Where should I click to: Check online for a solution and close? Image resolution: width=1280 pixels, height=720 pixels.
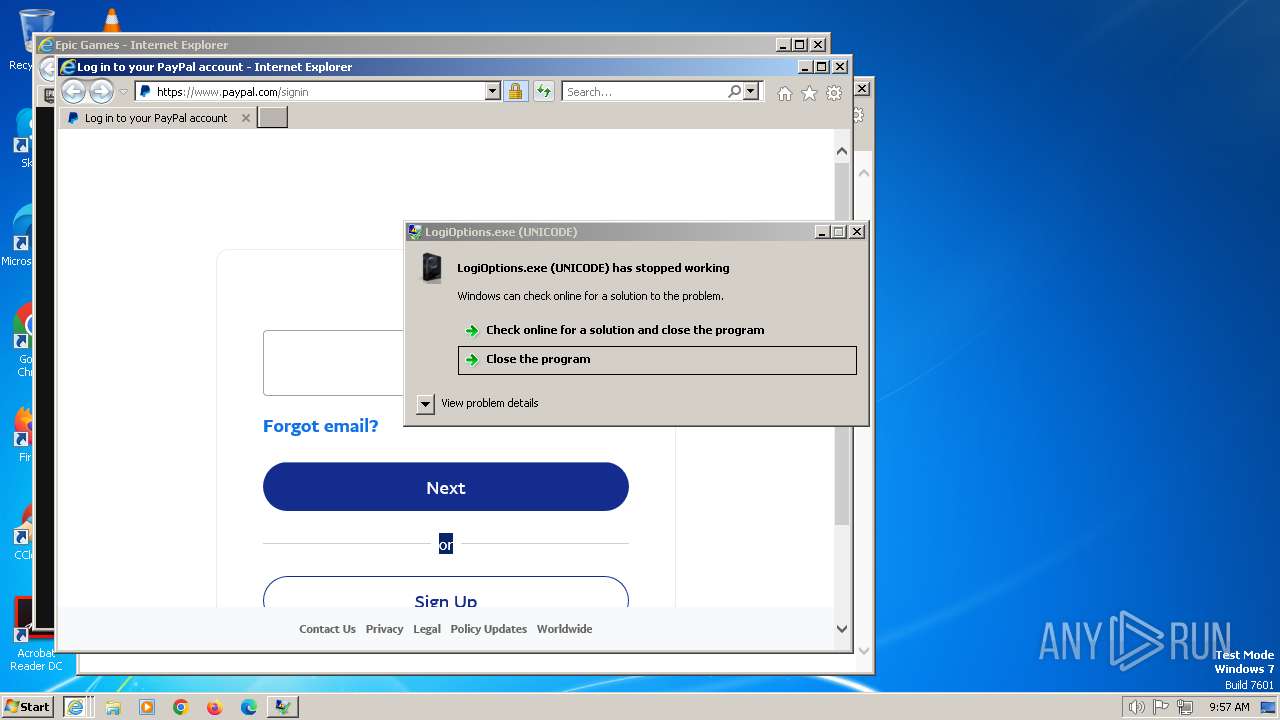click(x=657, y=330)
